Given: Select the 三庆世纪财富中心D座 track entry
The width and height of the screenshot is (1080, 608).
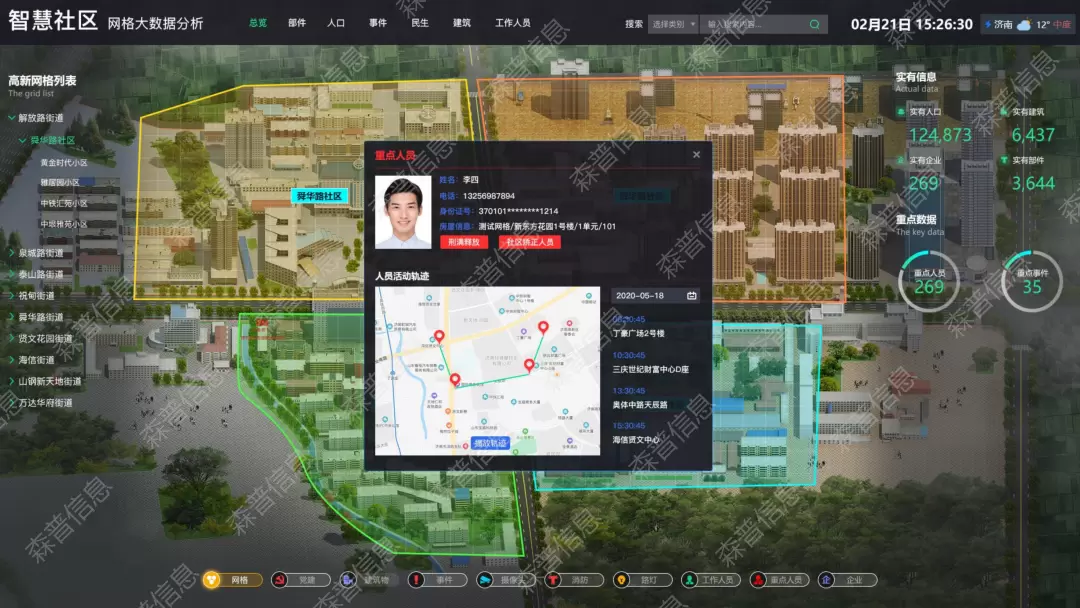Looking at the screenshot, I should pyautogui.click(x=650, y=369).
